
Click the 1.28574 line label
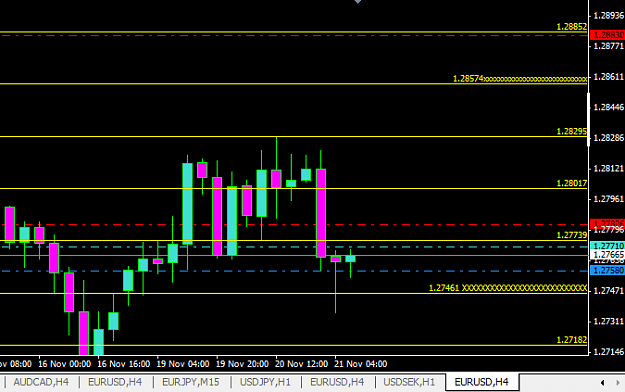[468, 79]
